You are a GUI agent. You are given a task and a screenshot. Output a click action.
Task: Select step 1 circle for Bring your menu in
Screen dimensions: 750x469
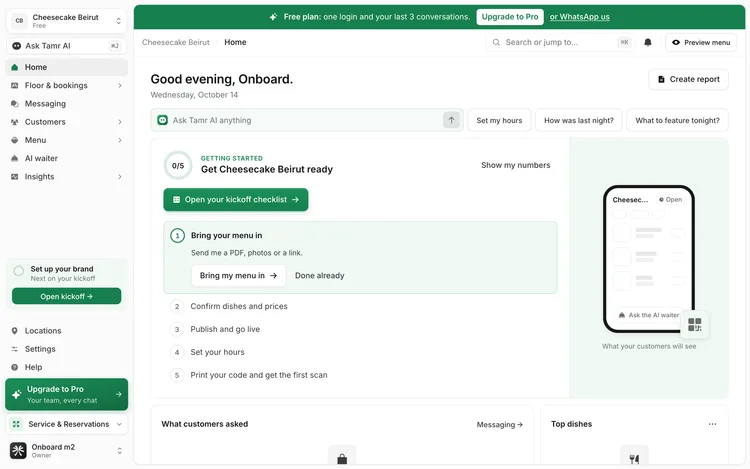(x=177, y=235)
